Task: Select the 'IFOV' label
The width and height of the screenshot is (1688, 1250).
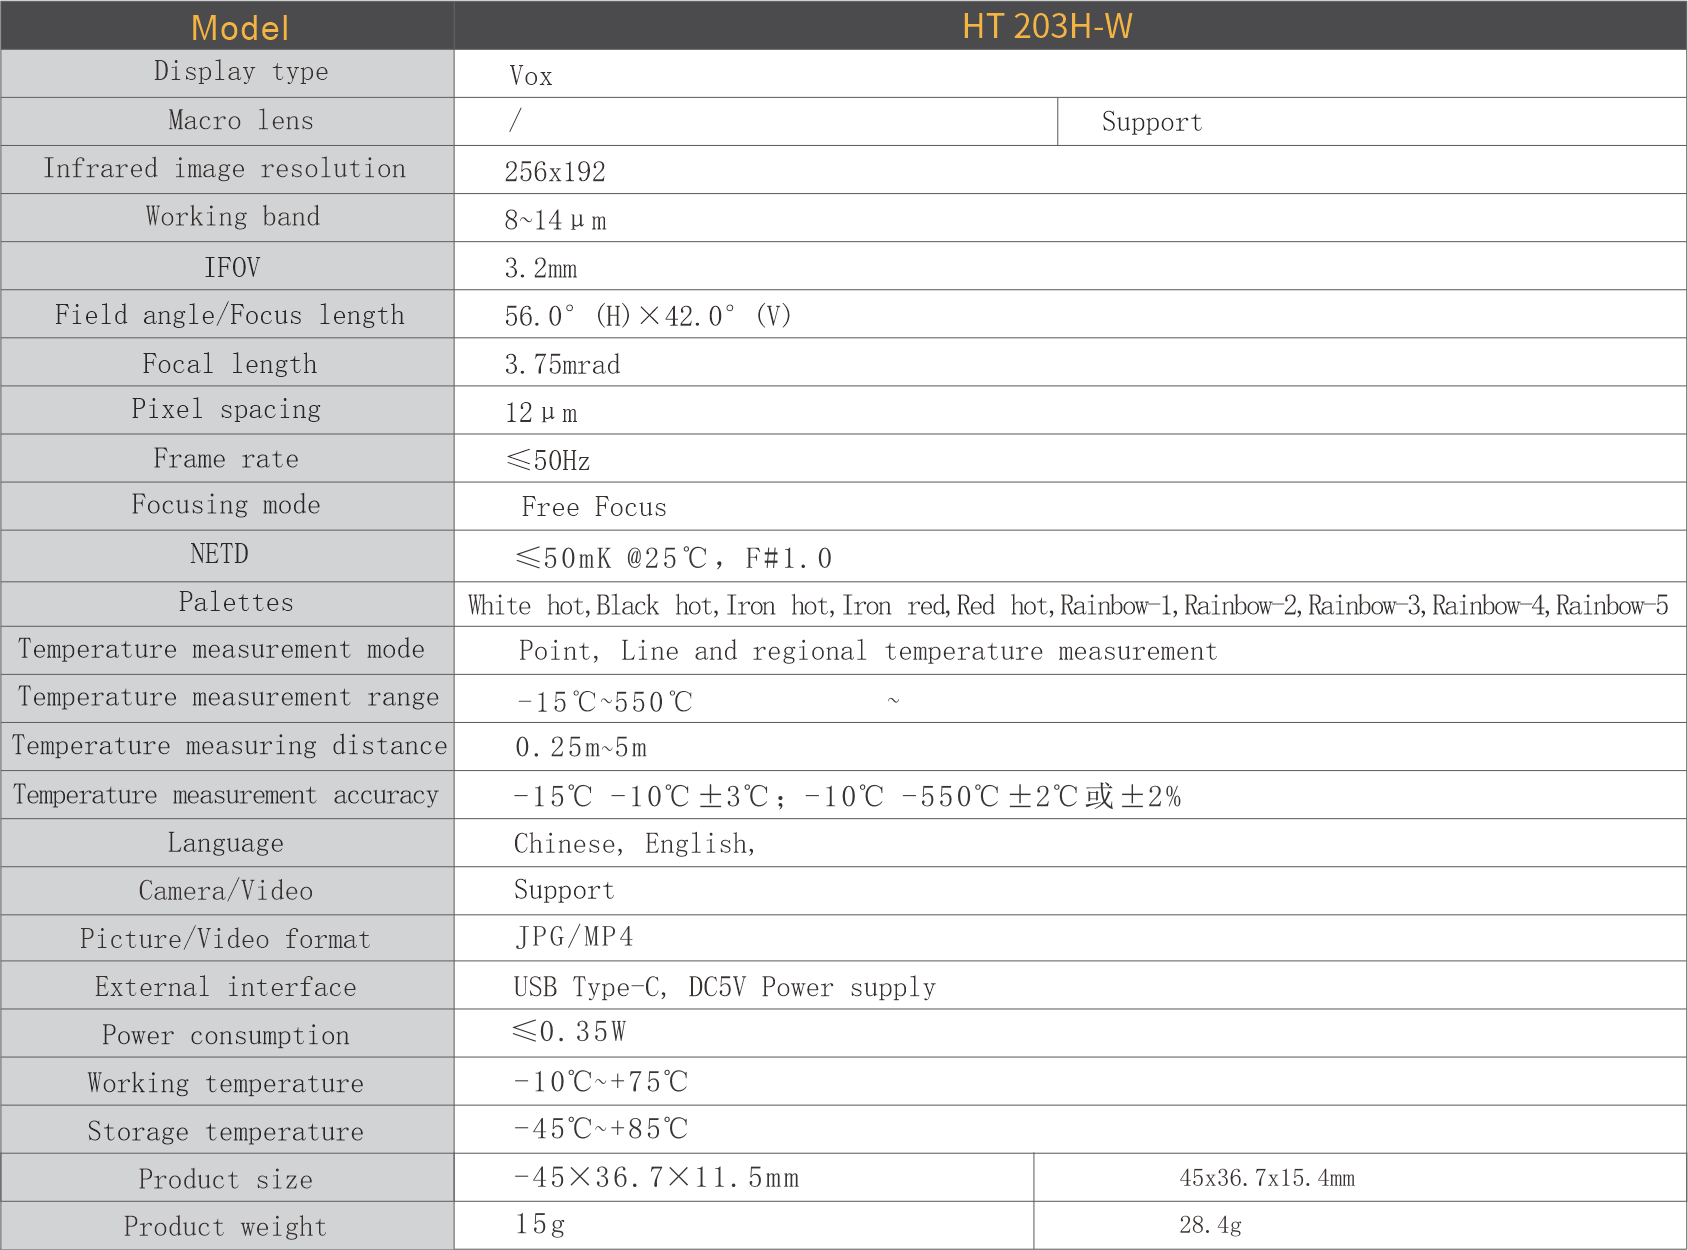Action: 232,268
